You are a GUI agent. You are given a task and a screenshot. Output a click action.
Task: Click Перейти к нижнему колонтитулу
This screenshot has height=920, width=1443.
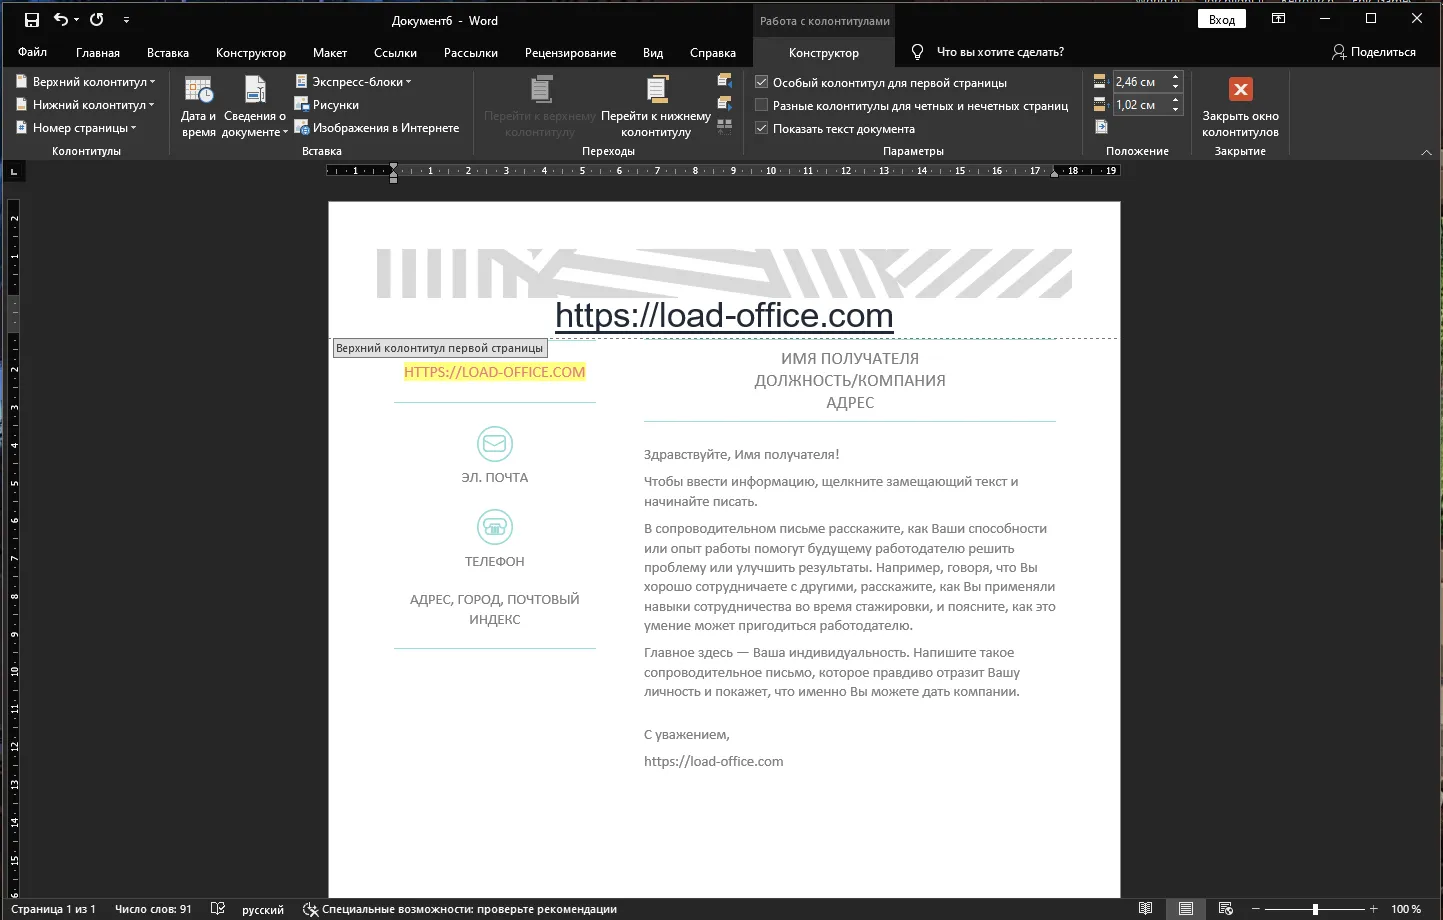pos(656,106)
